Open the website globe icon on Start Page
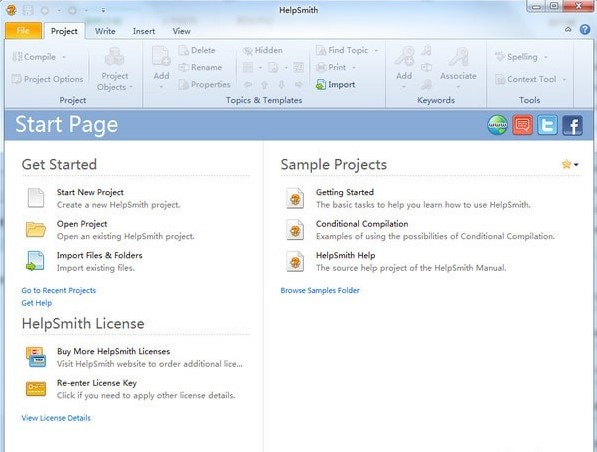Viewport: 597px width, 452px height. click(x=497, y=125)
